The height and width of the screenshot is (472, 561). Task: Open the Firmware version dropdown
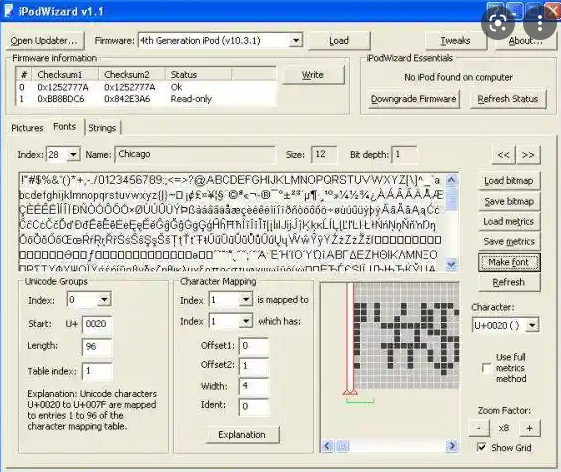[x=296, y=40]
